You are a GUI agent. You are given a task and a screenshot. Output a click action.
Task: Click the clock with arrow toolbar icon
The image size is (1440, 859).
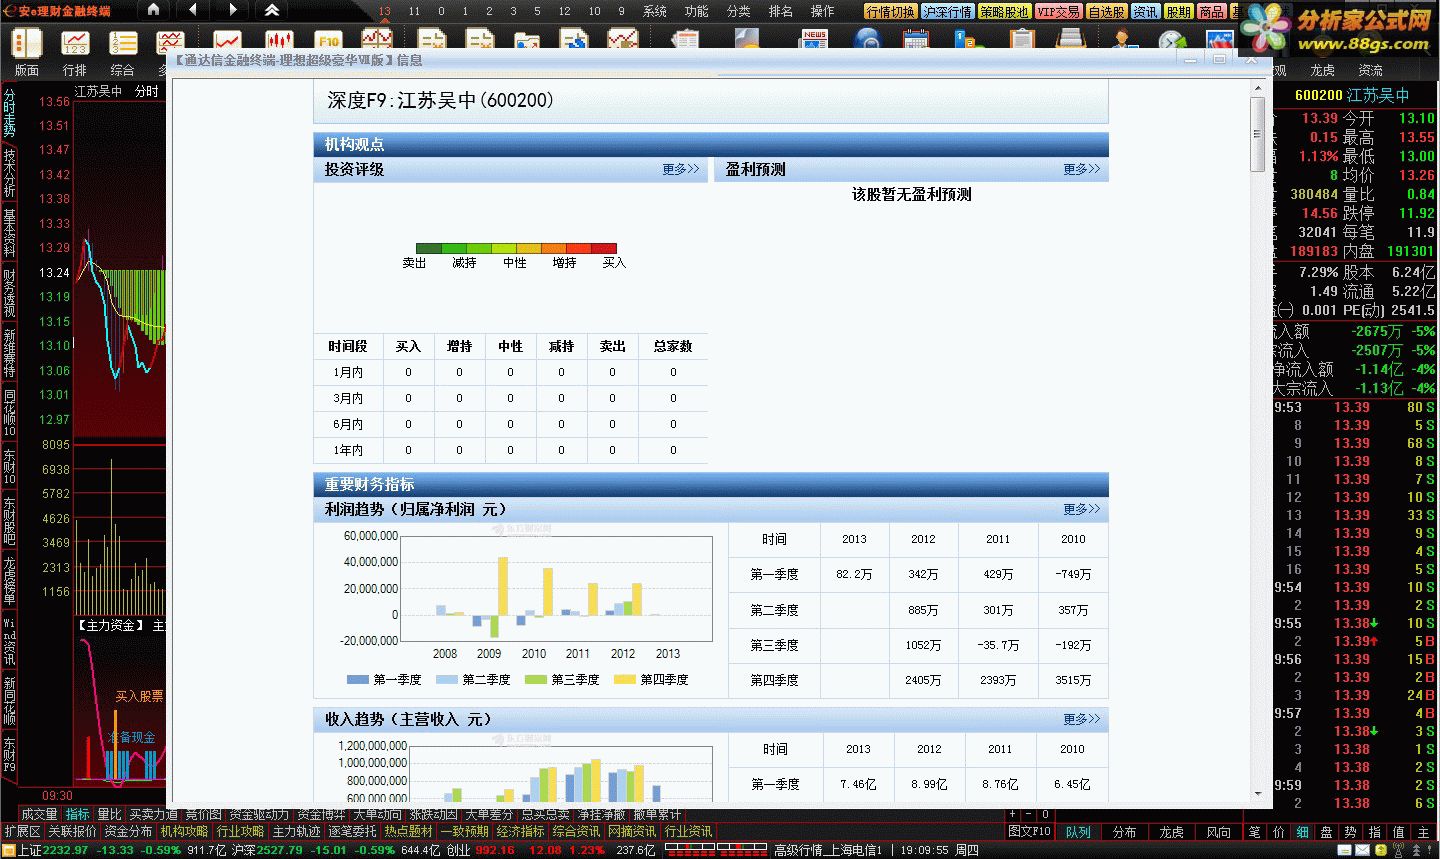click(1172, 41)
